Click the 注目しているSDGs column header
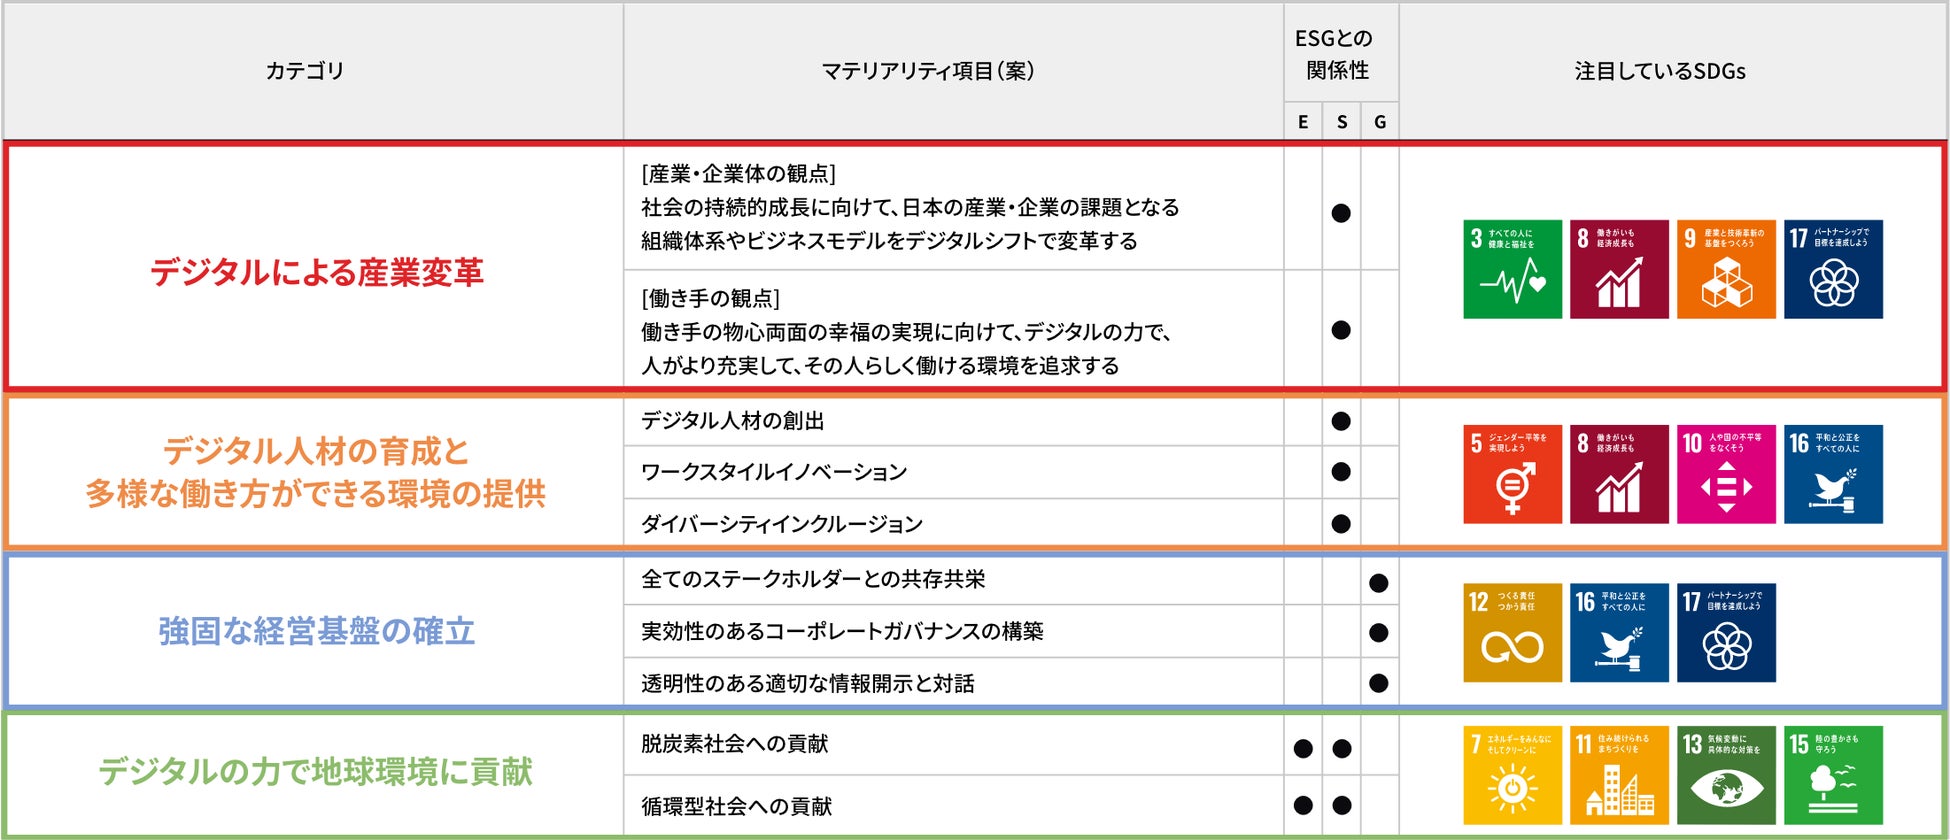 [1660, 71]
